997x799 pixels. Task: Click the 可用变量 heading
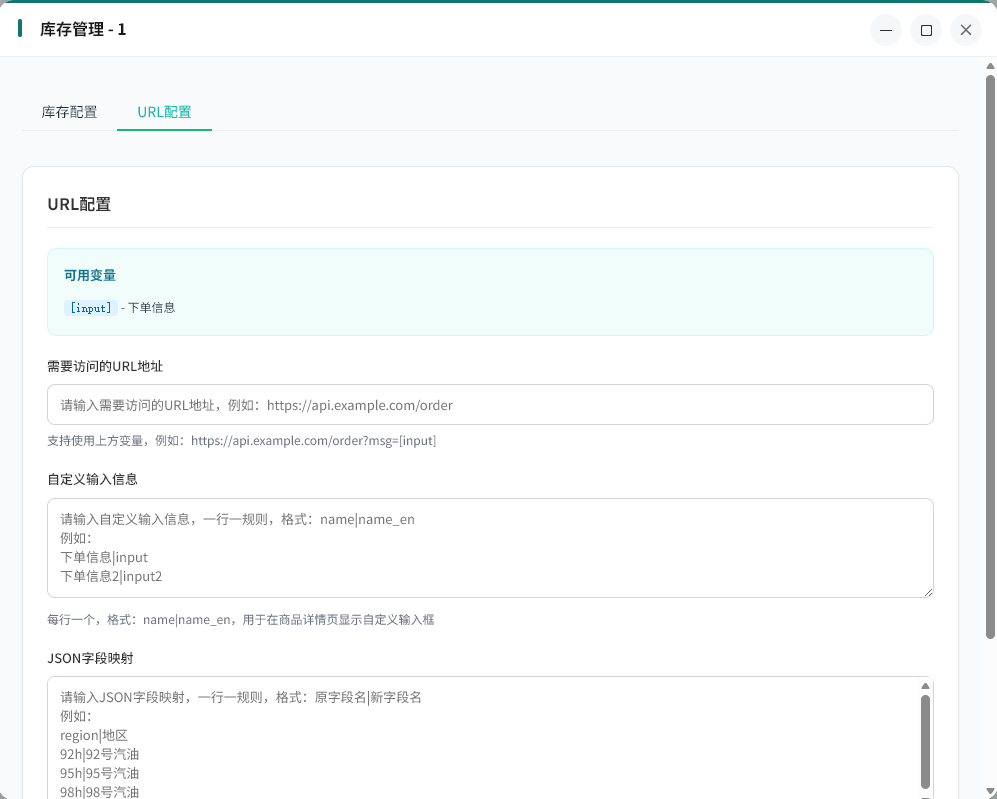tap(90, 275)
